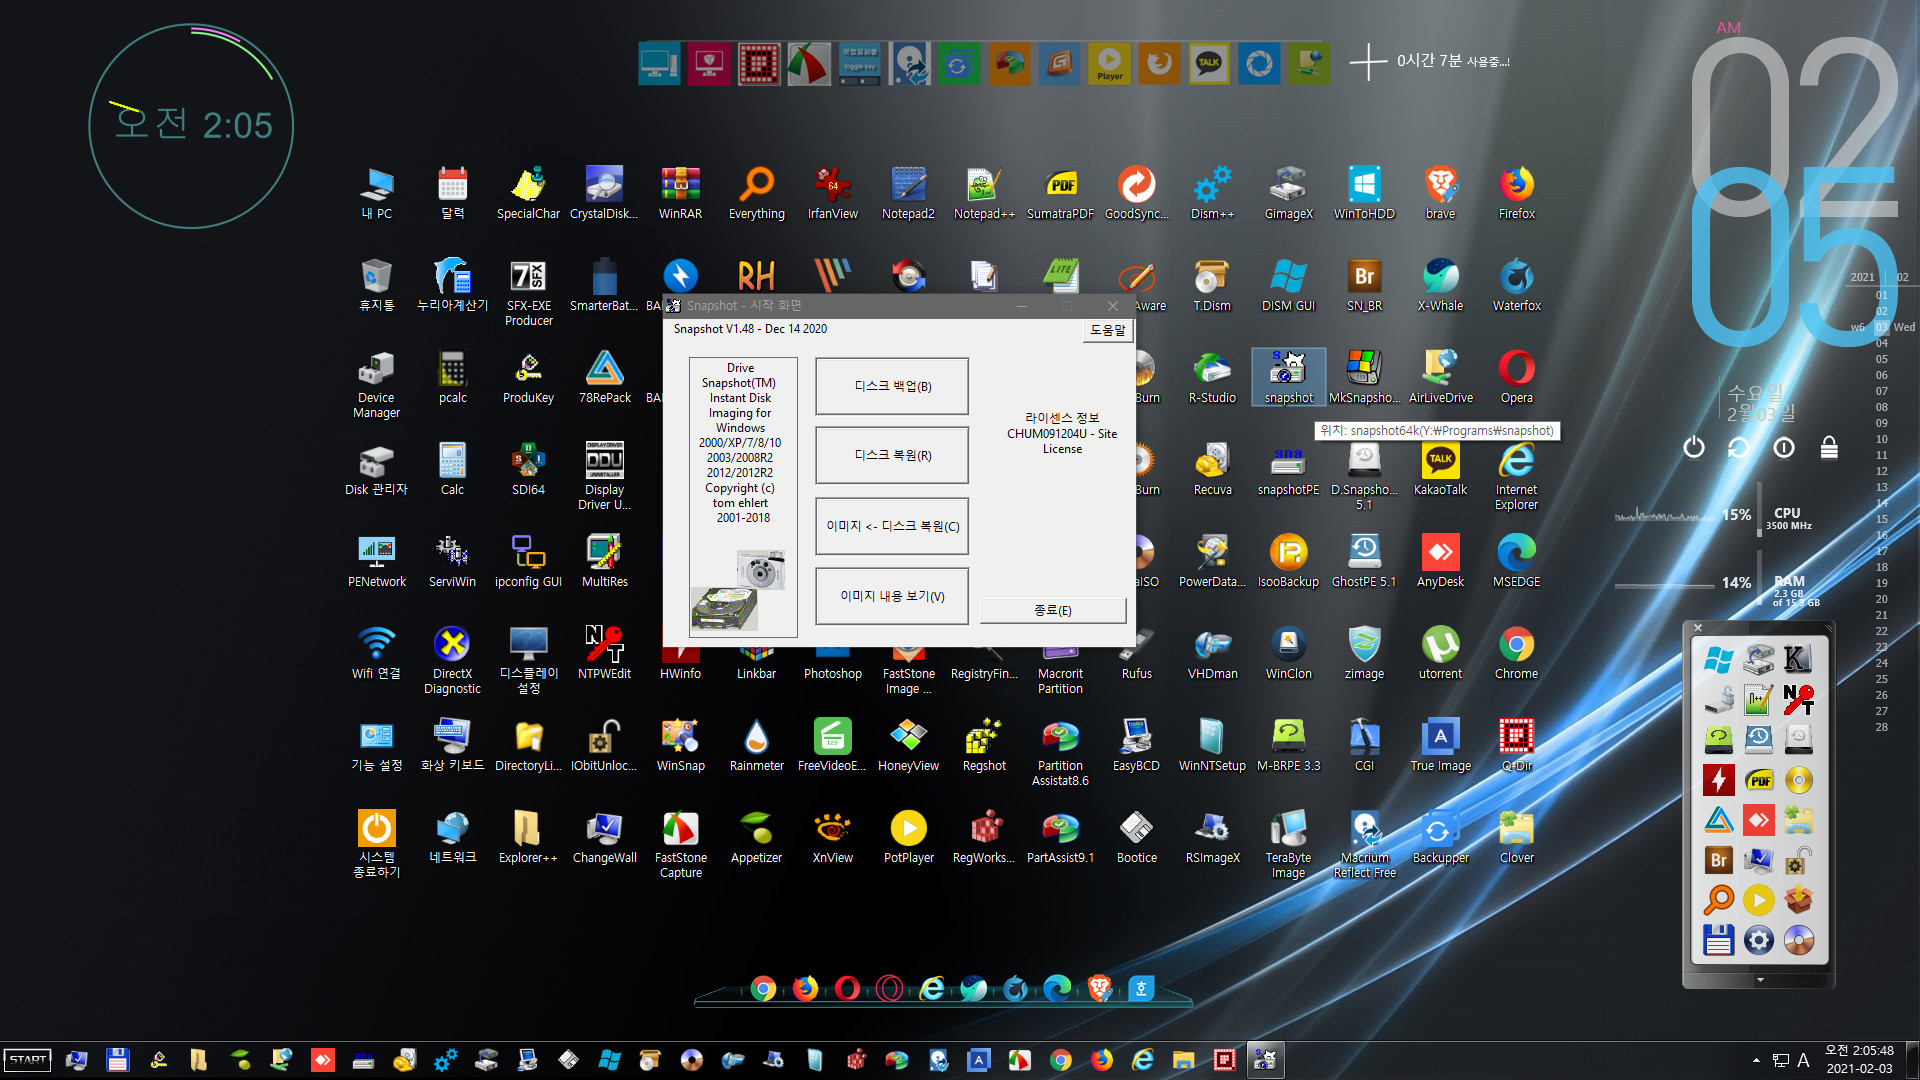1920x1080 pixels.
Task: Open GimageX desktop icon
Action: 1288,193
